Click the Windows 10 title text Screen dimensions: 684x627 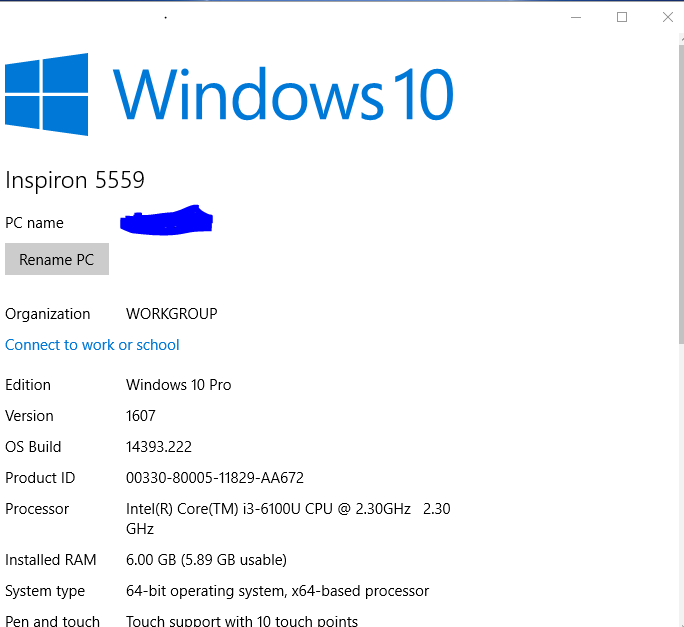(283, 96)
